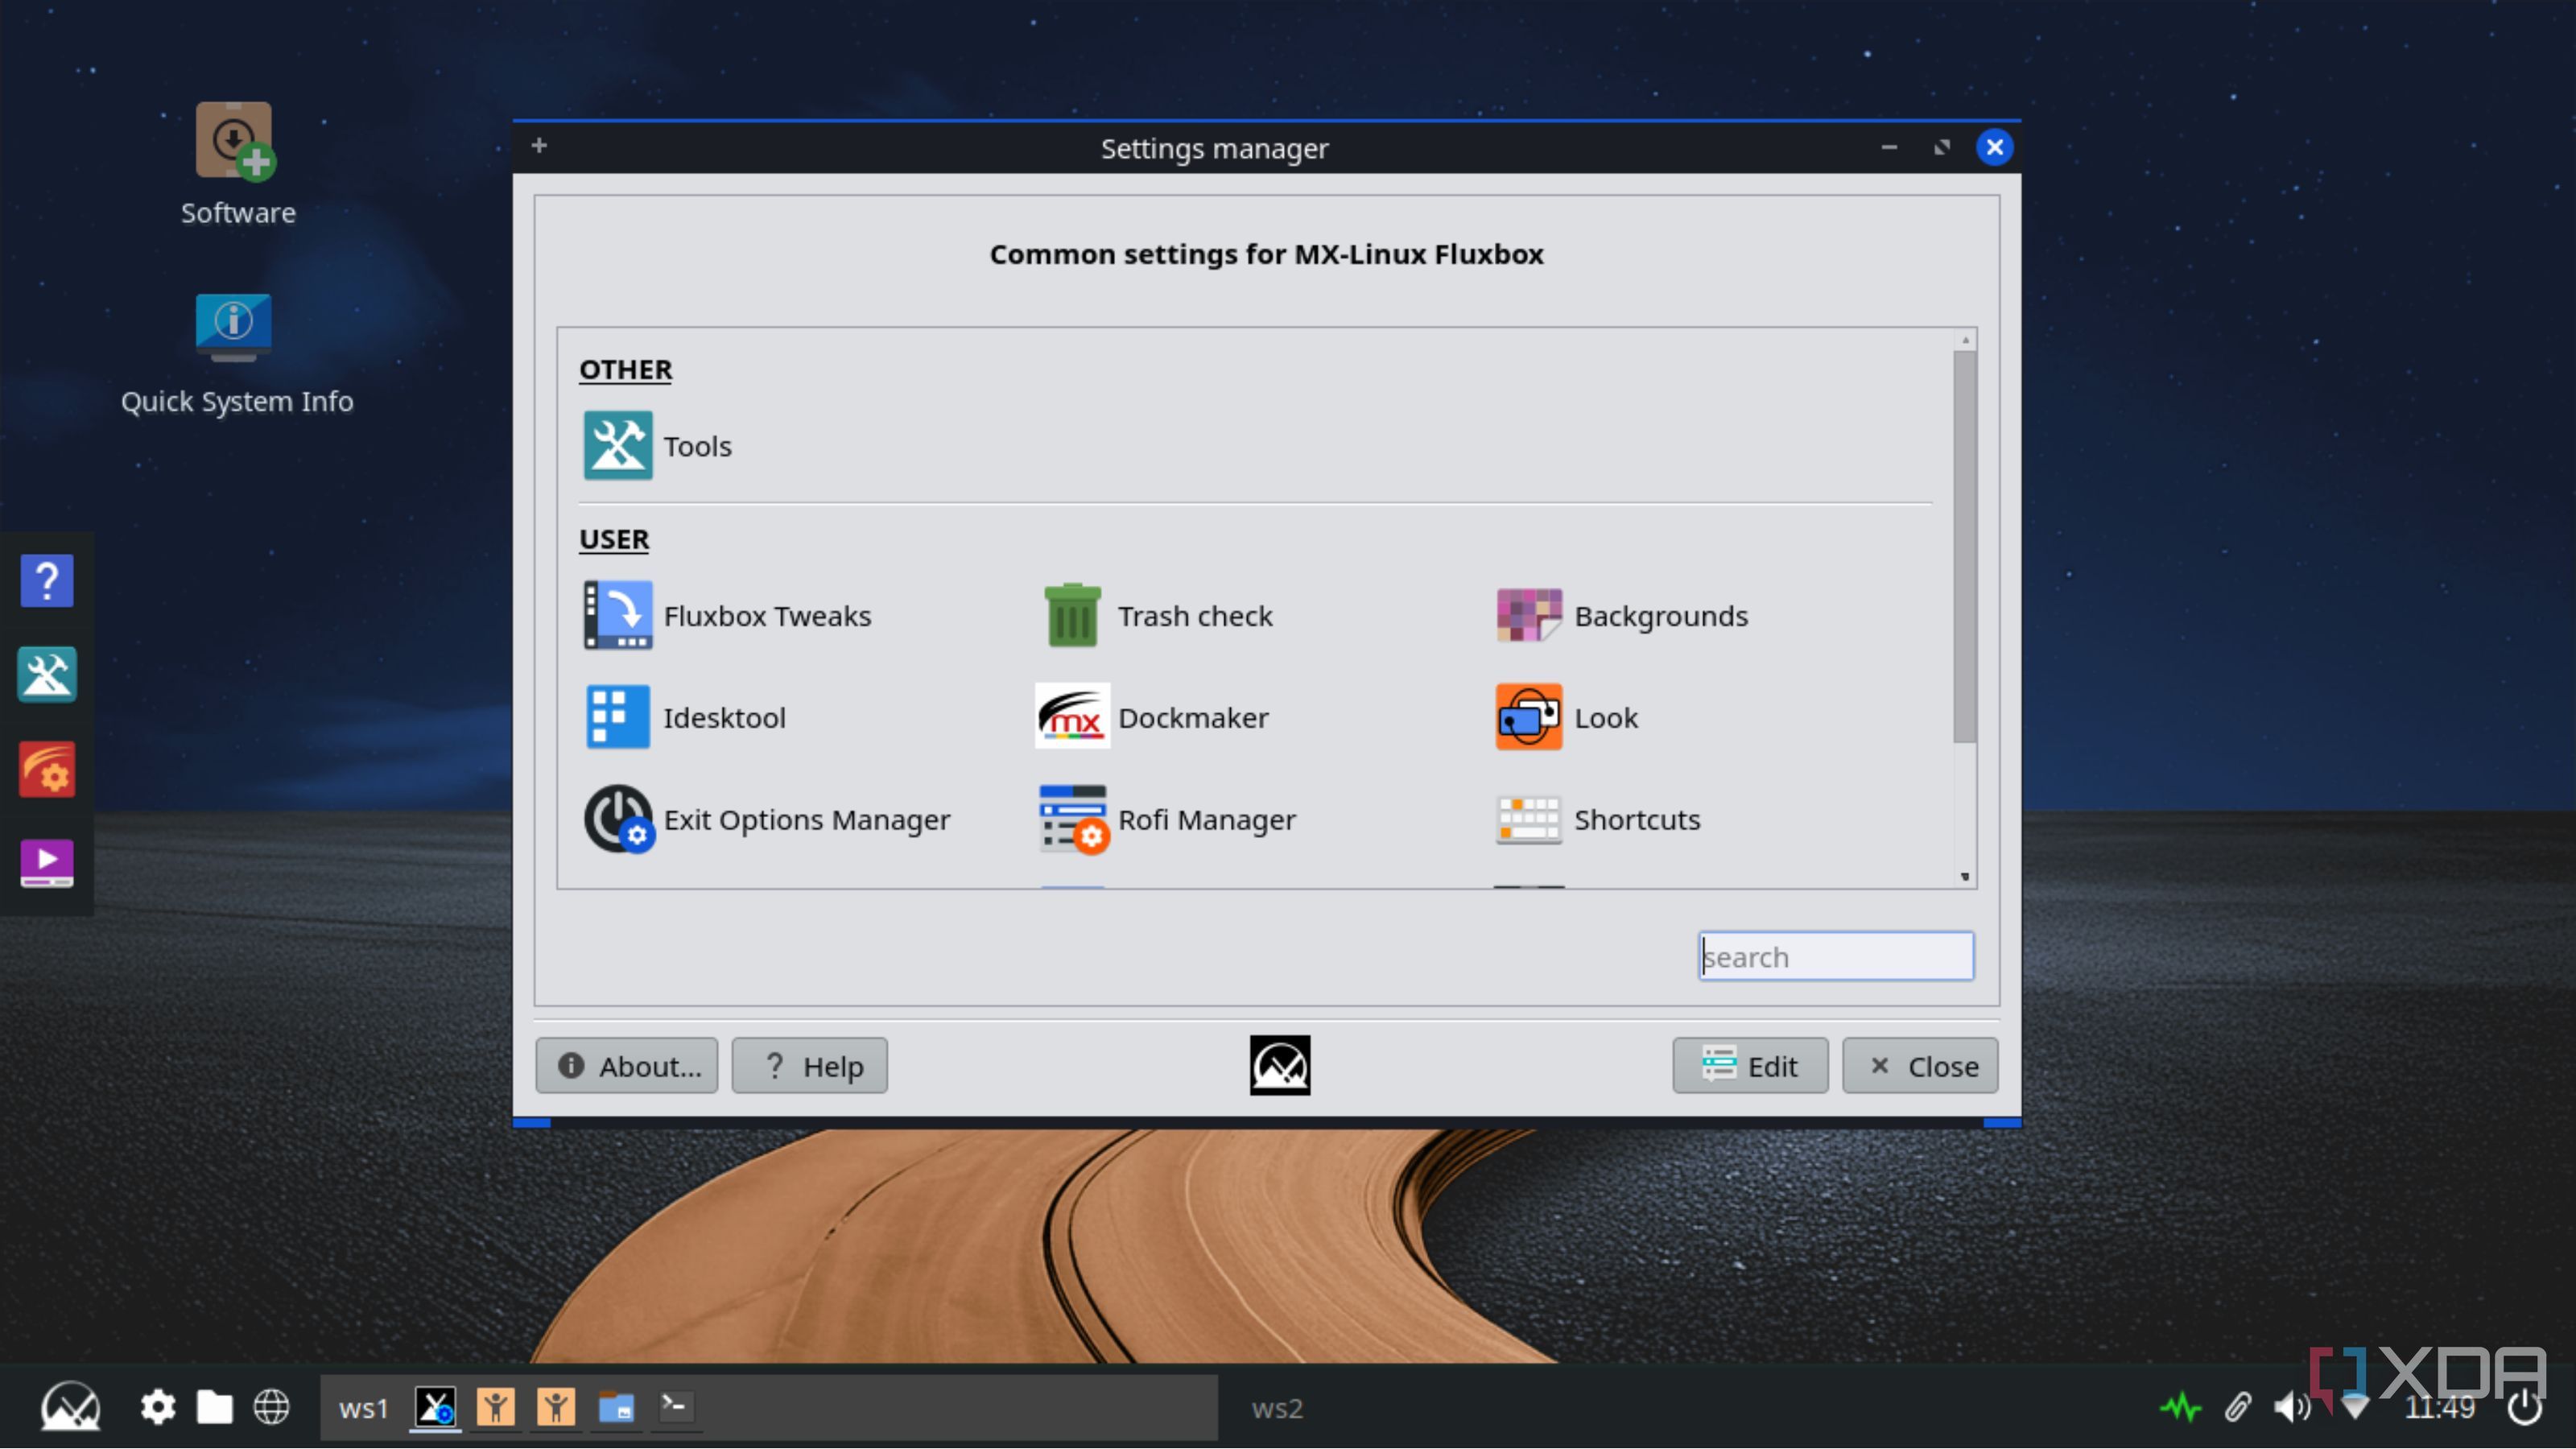The width and height of the screenshot is (2576, 1449).
Task: Open Quick System Info desktop icon
Action: 234,326
